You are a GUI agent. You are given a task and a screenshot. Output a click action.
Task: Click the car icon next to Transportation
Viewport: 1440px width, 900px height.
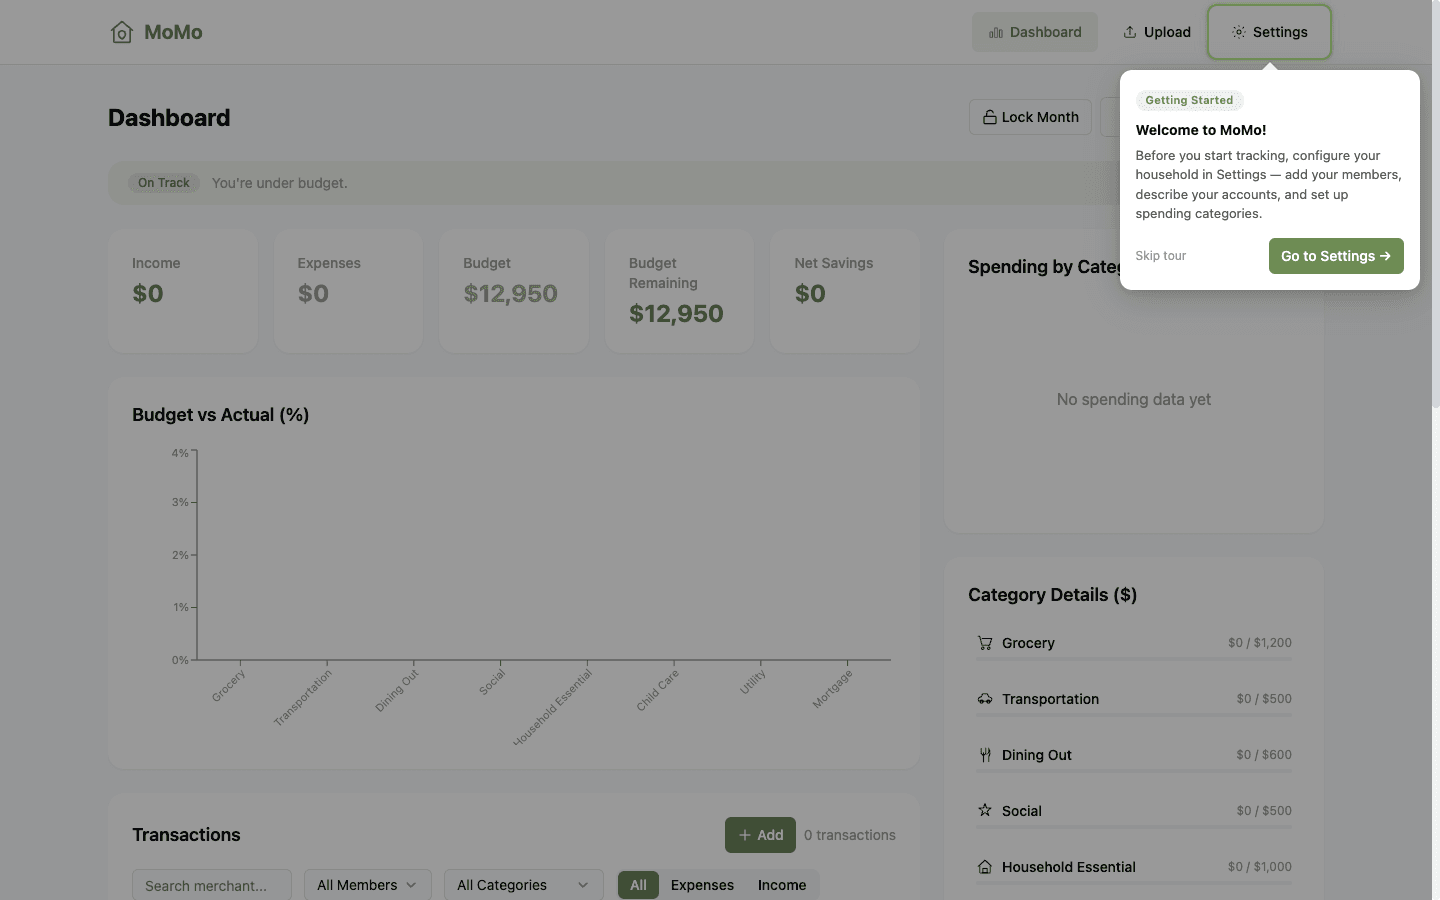click(x=985, y=699)
